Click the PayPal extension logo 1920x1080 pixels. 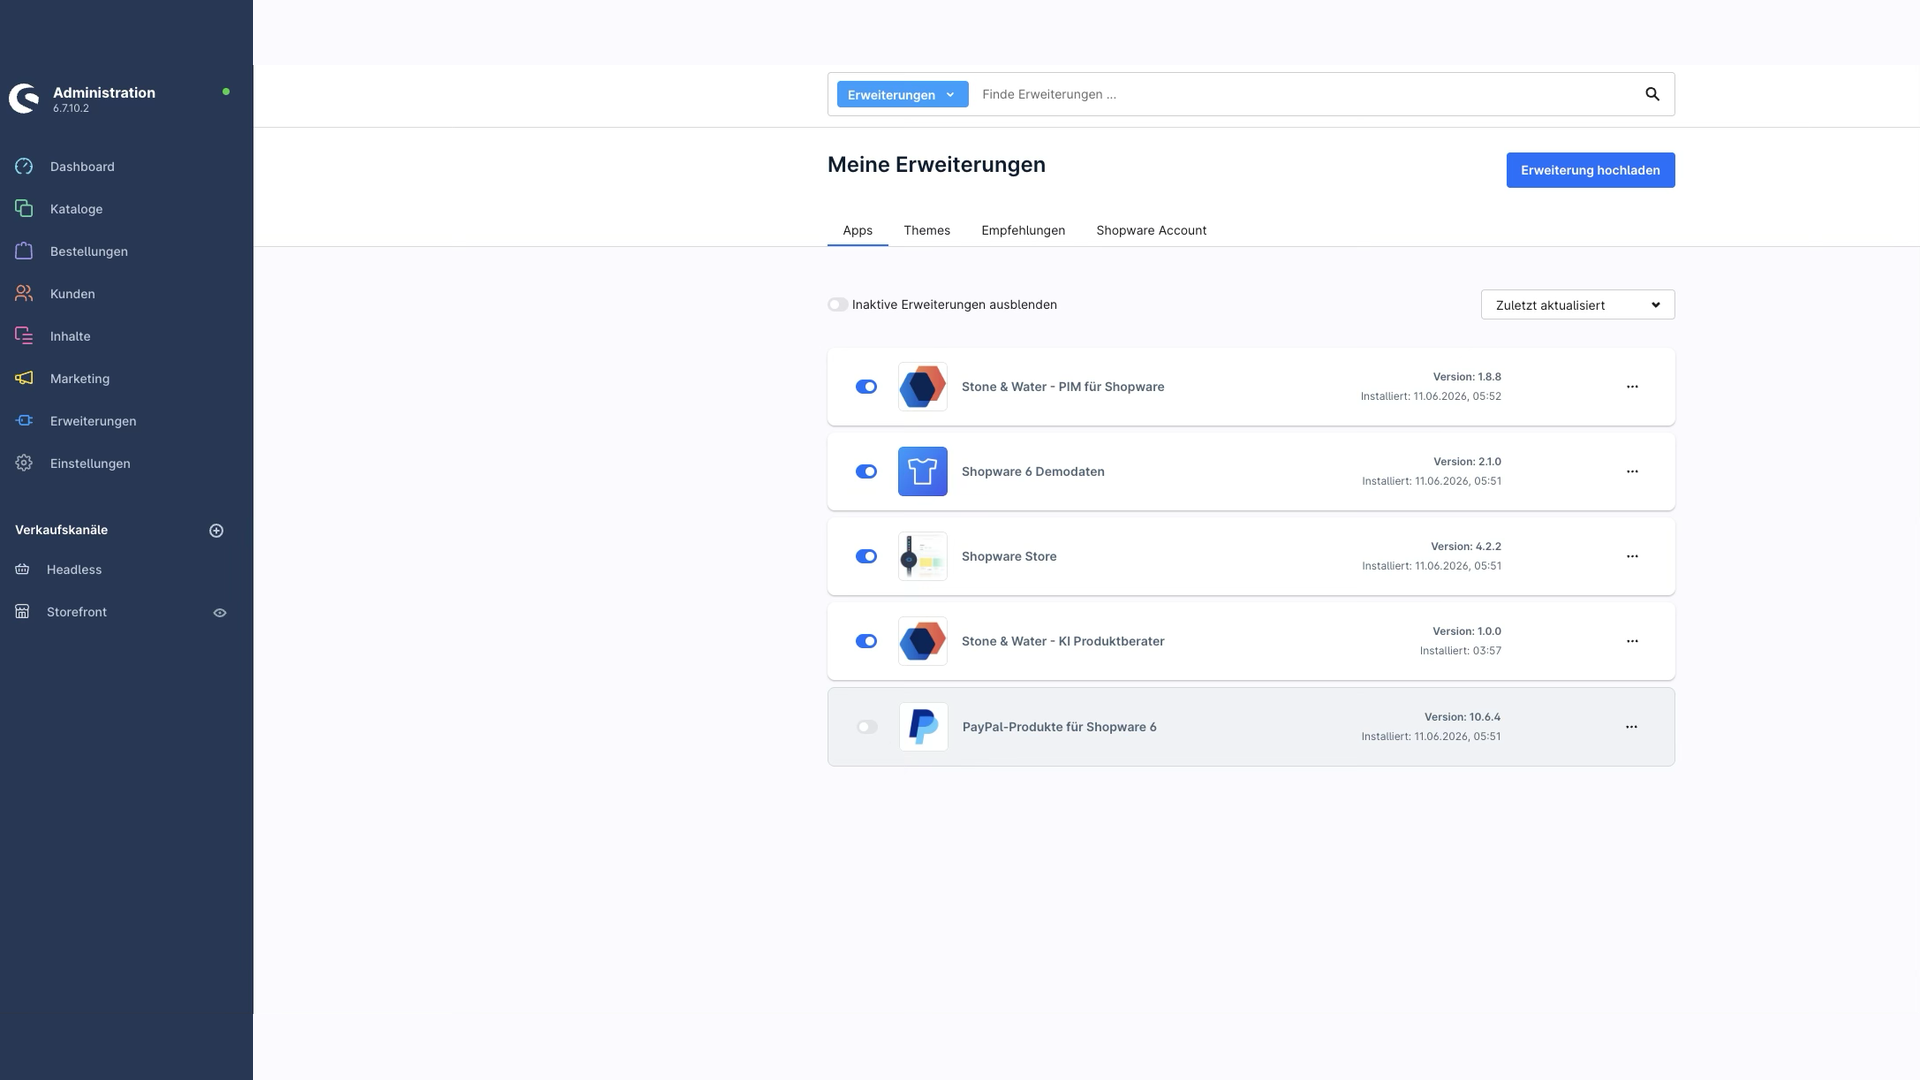(x=923, y=727)
